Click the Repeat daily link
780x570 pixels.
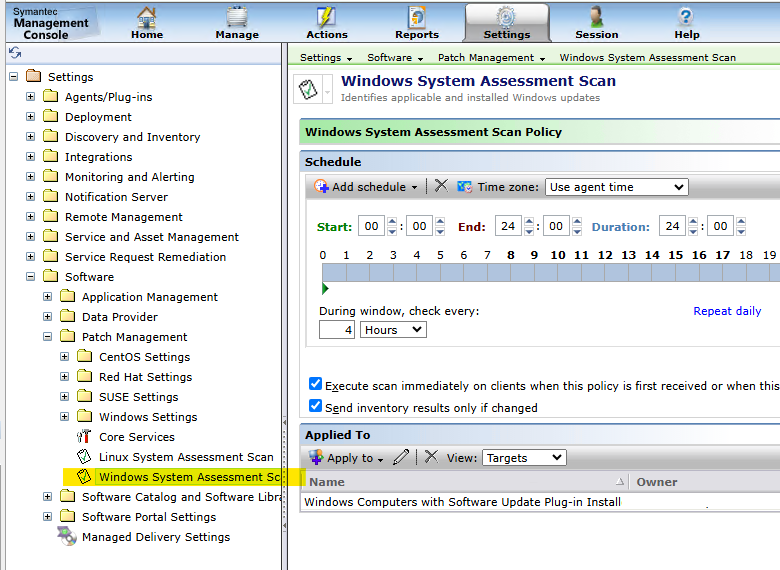click(727, 311)
